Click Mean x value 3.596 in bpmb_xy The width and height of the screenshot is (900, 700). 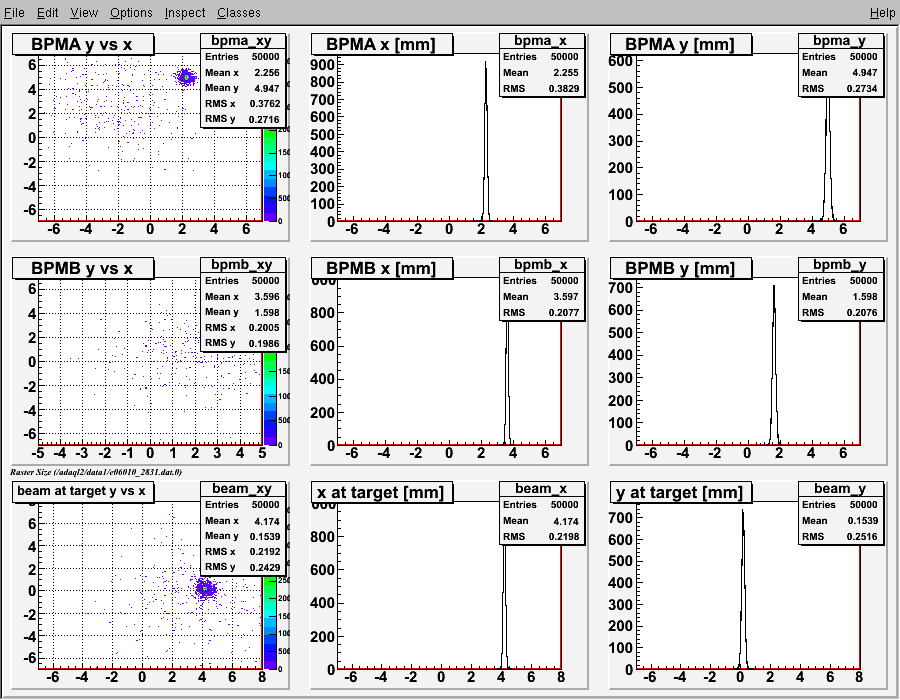click(267, 297)
